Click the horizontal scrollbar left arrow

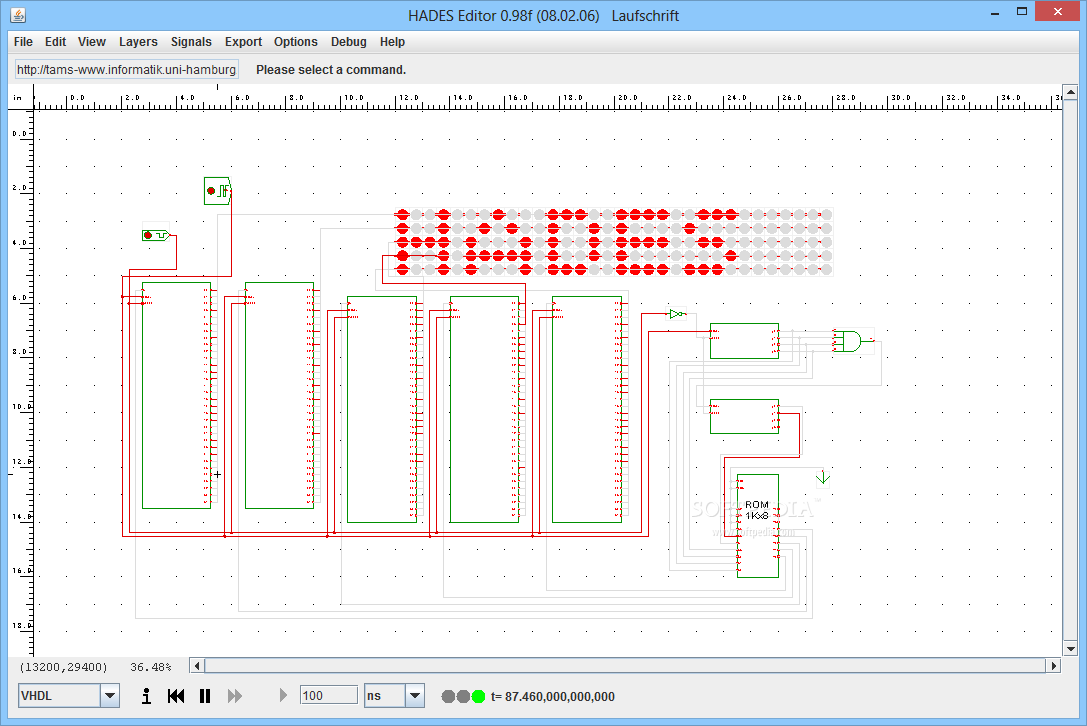click(x=198, y=666)
